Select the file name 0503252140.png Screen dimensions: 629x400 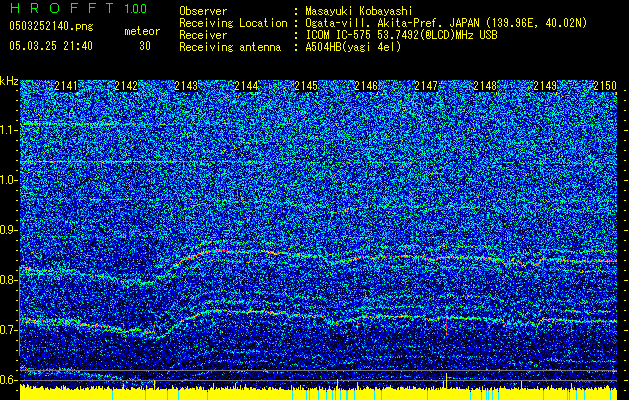[51, 26]
